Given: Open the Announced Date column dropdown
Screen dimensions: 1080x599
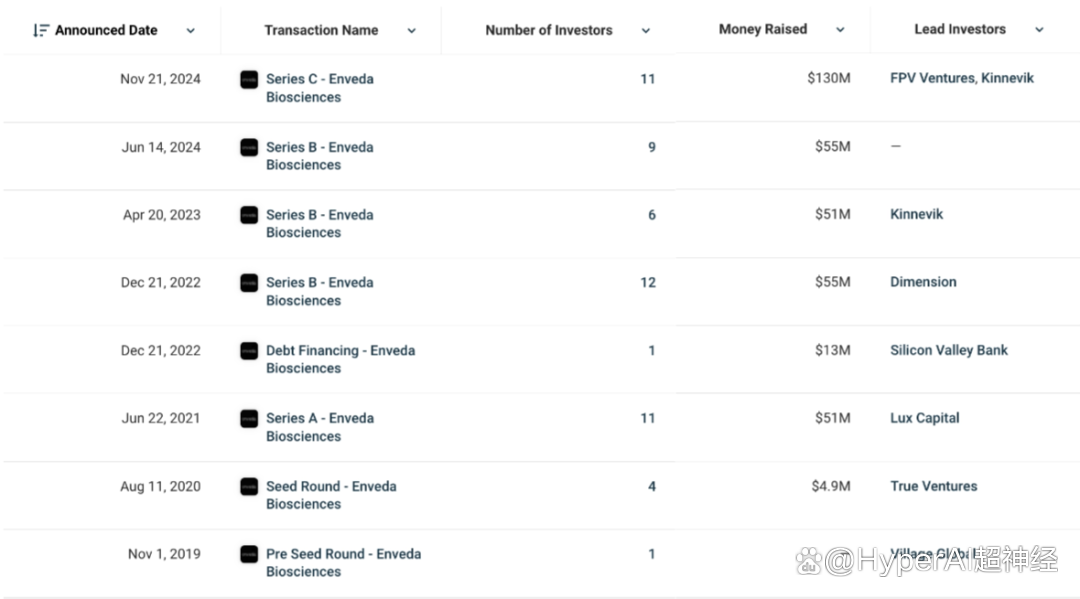Looking at the screenshot, I should 191,31.
